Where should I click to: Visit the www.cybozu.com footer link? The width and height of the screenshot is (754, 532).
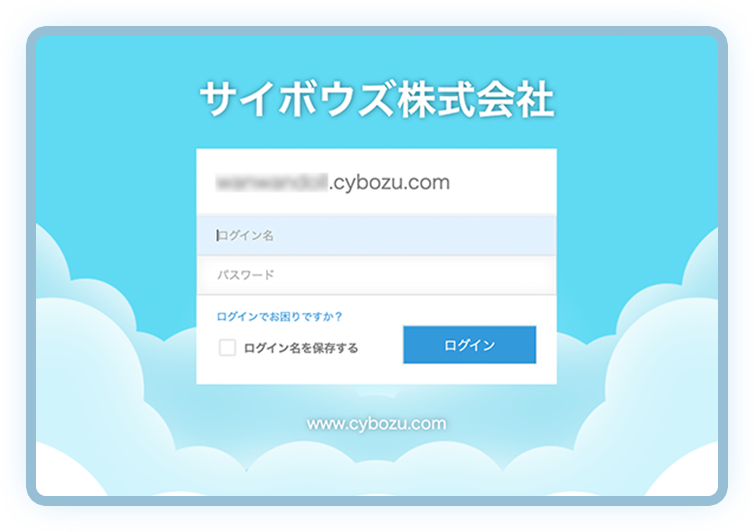[x=377, y=424]
